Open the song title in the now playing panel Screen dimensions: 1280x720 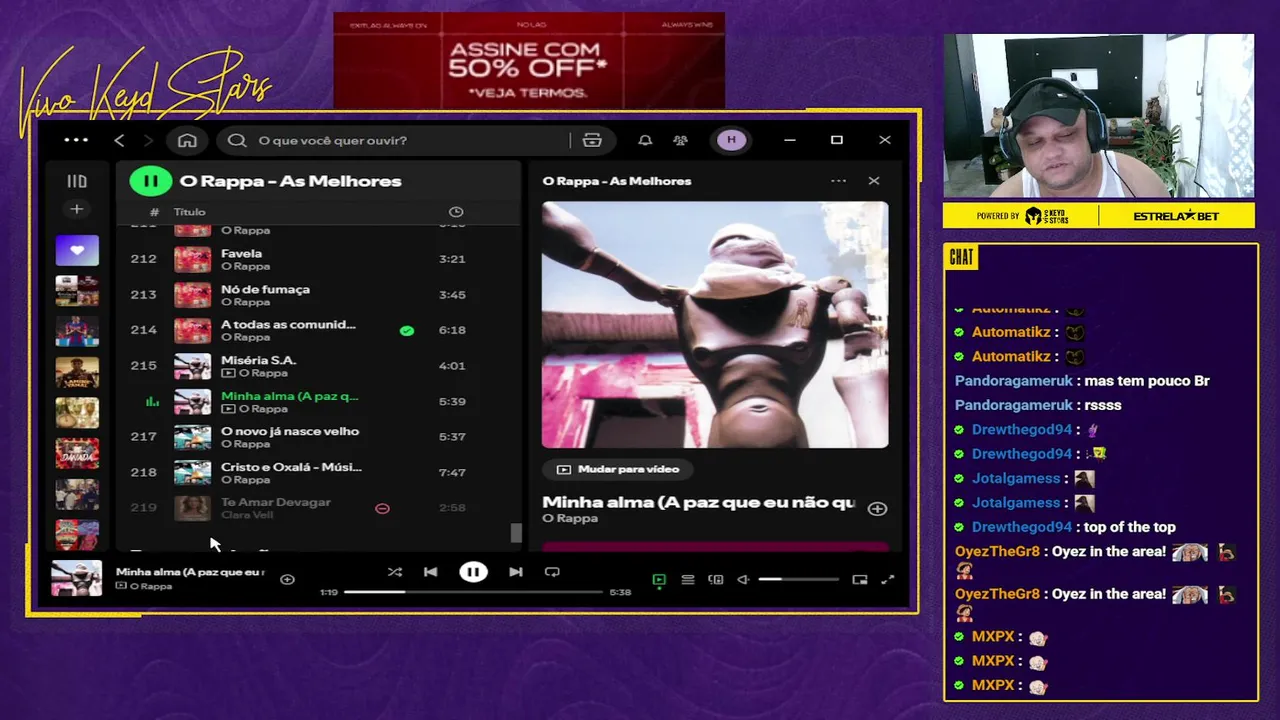[x=699, y=502]
